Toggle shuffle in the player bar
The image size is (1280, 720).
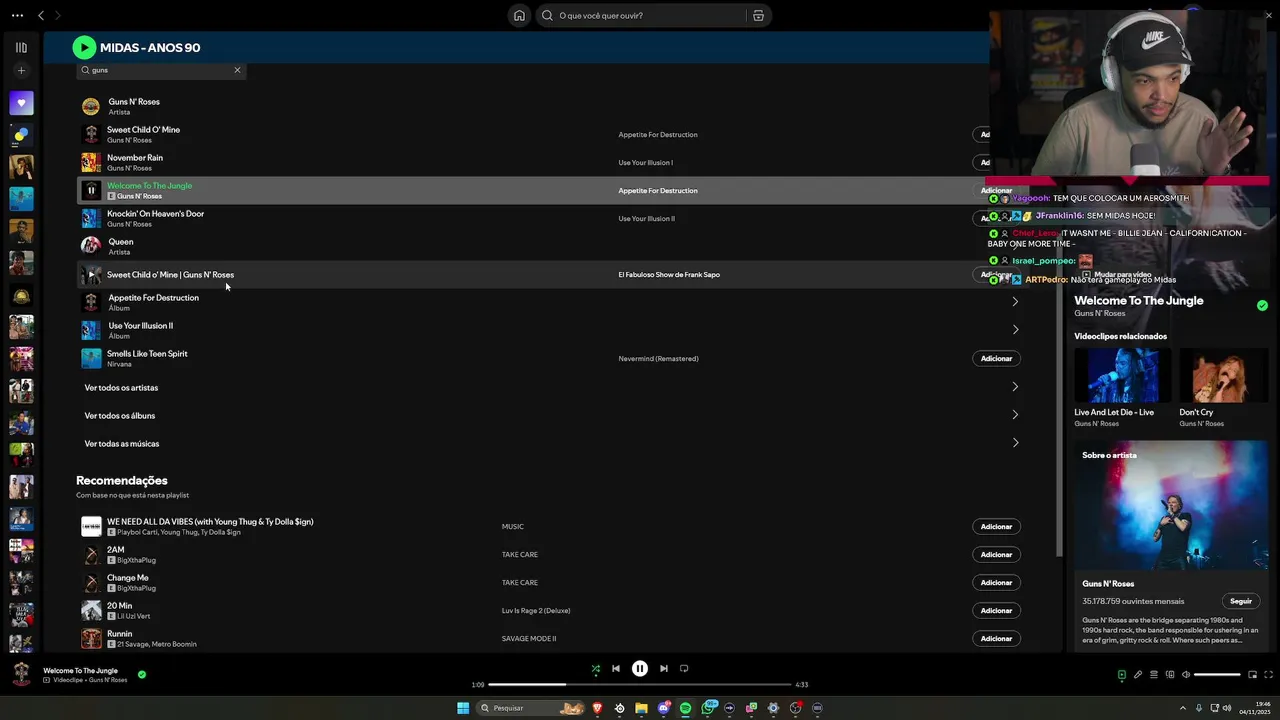(596, 669)
